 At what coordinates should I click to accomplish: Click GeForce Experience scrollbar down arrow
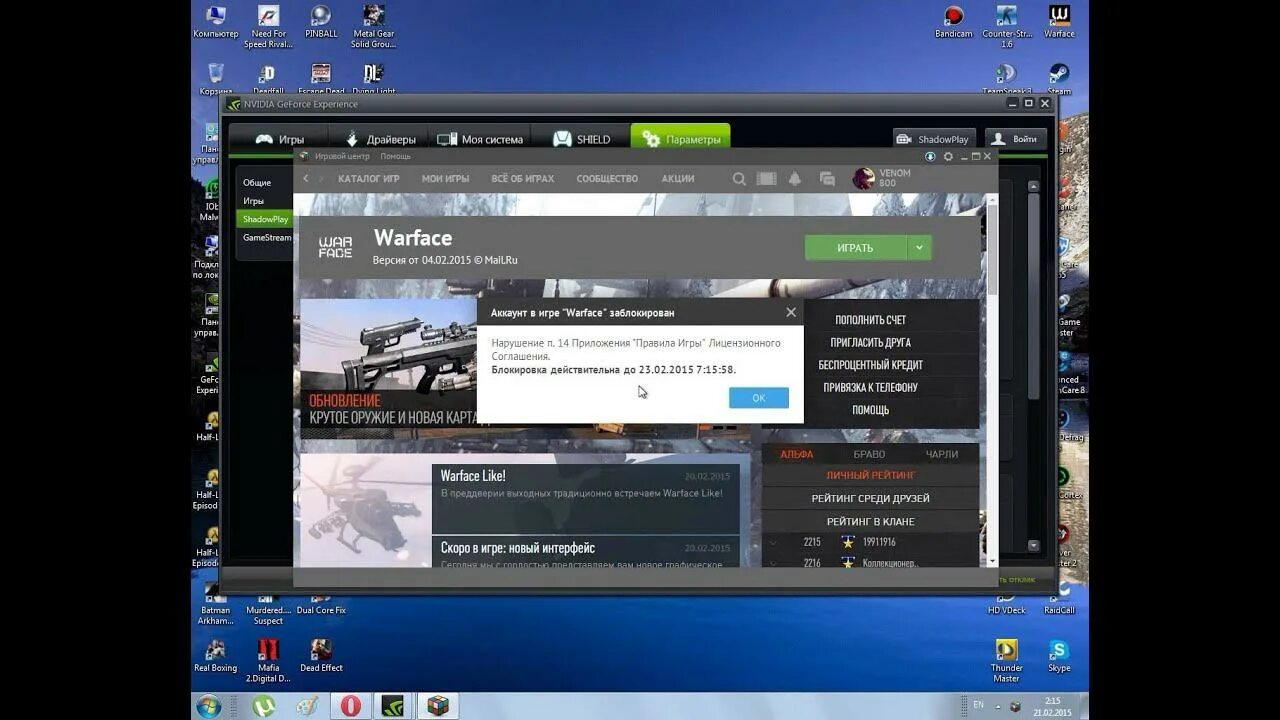click(x=1033, y=546)
